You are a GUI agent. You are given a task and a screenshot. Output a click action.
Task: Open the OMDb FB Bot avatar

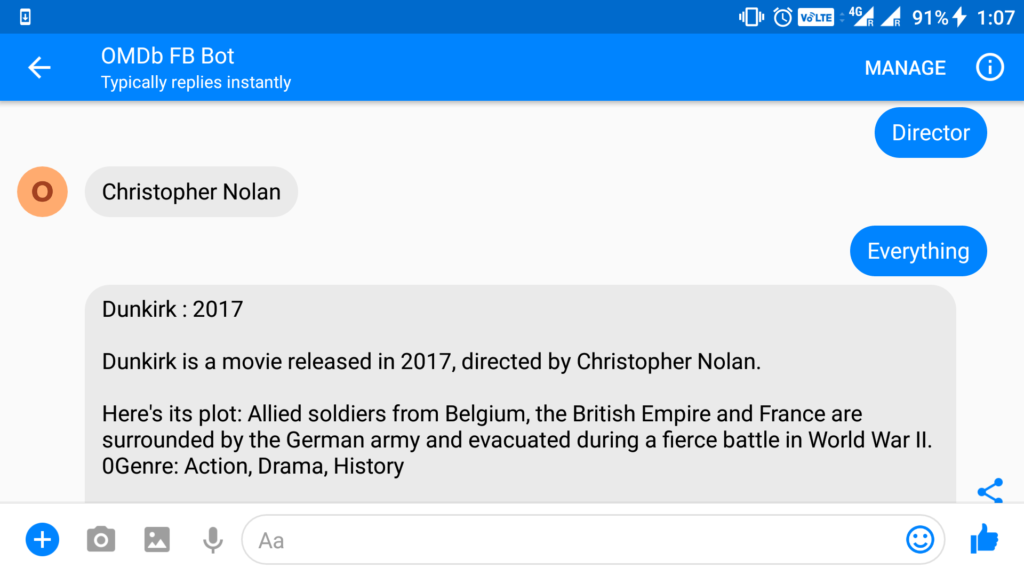point(41,191)
